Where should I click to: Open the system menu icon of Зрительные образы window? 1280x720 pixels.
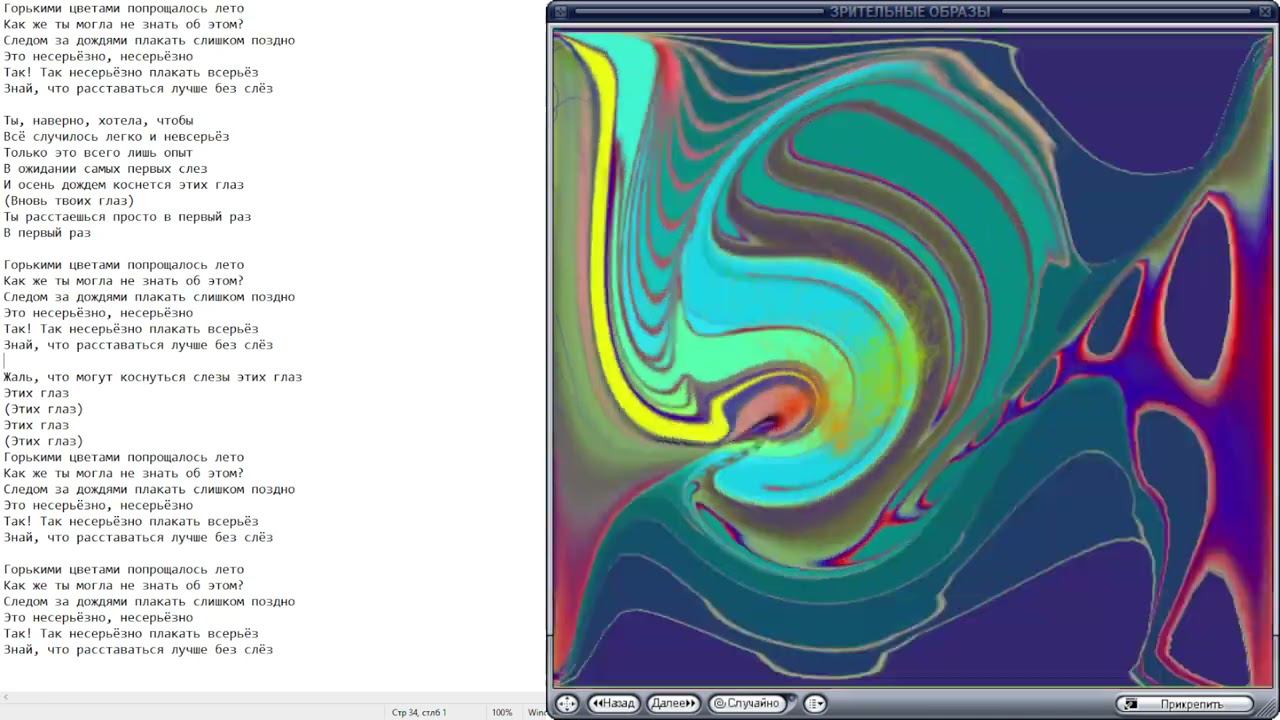click(560, 12)
